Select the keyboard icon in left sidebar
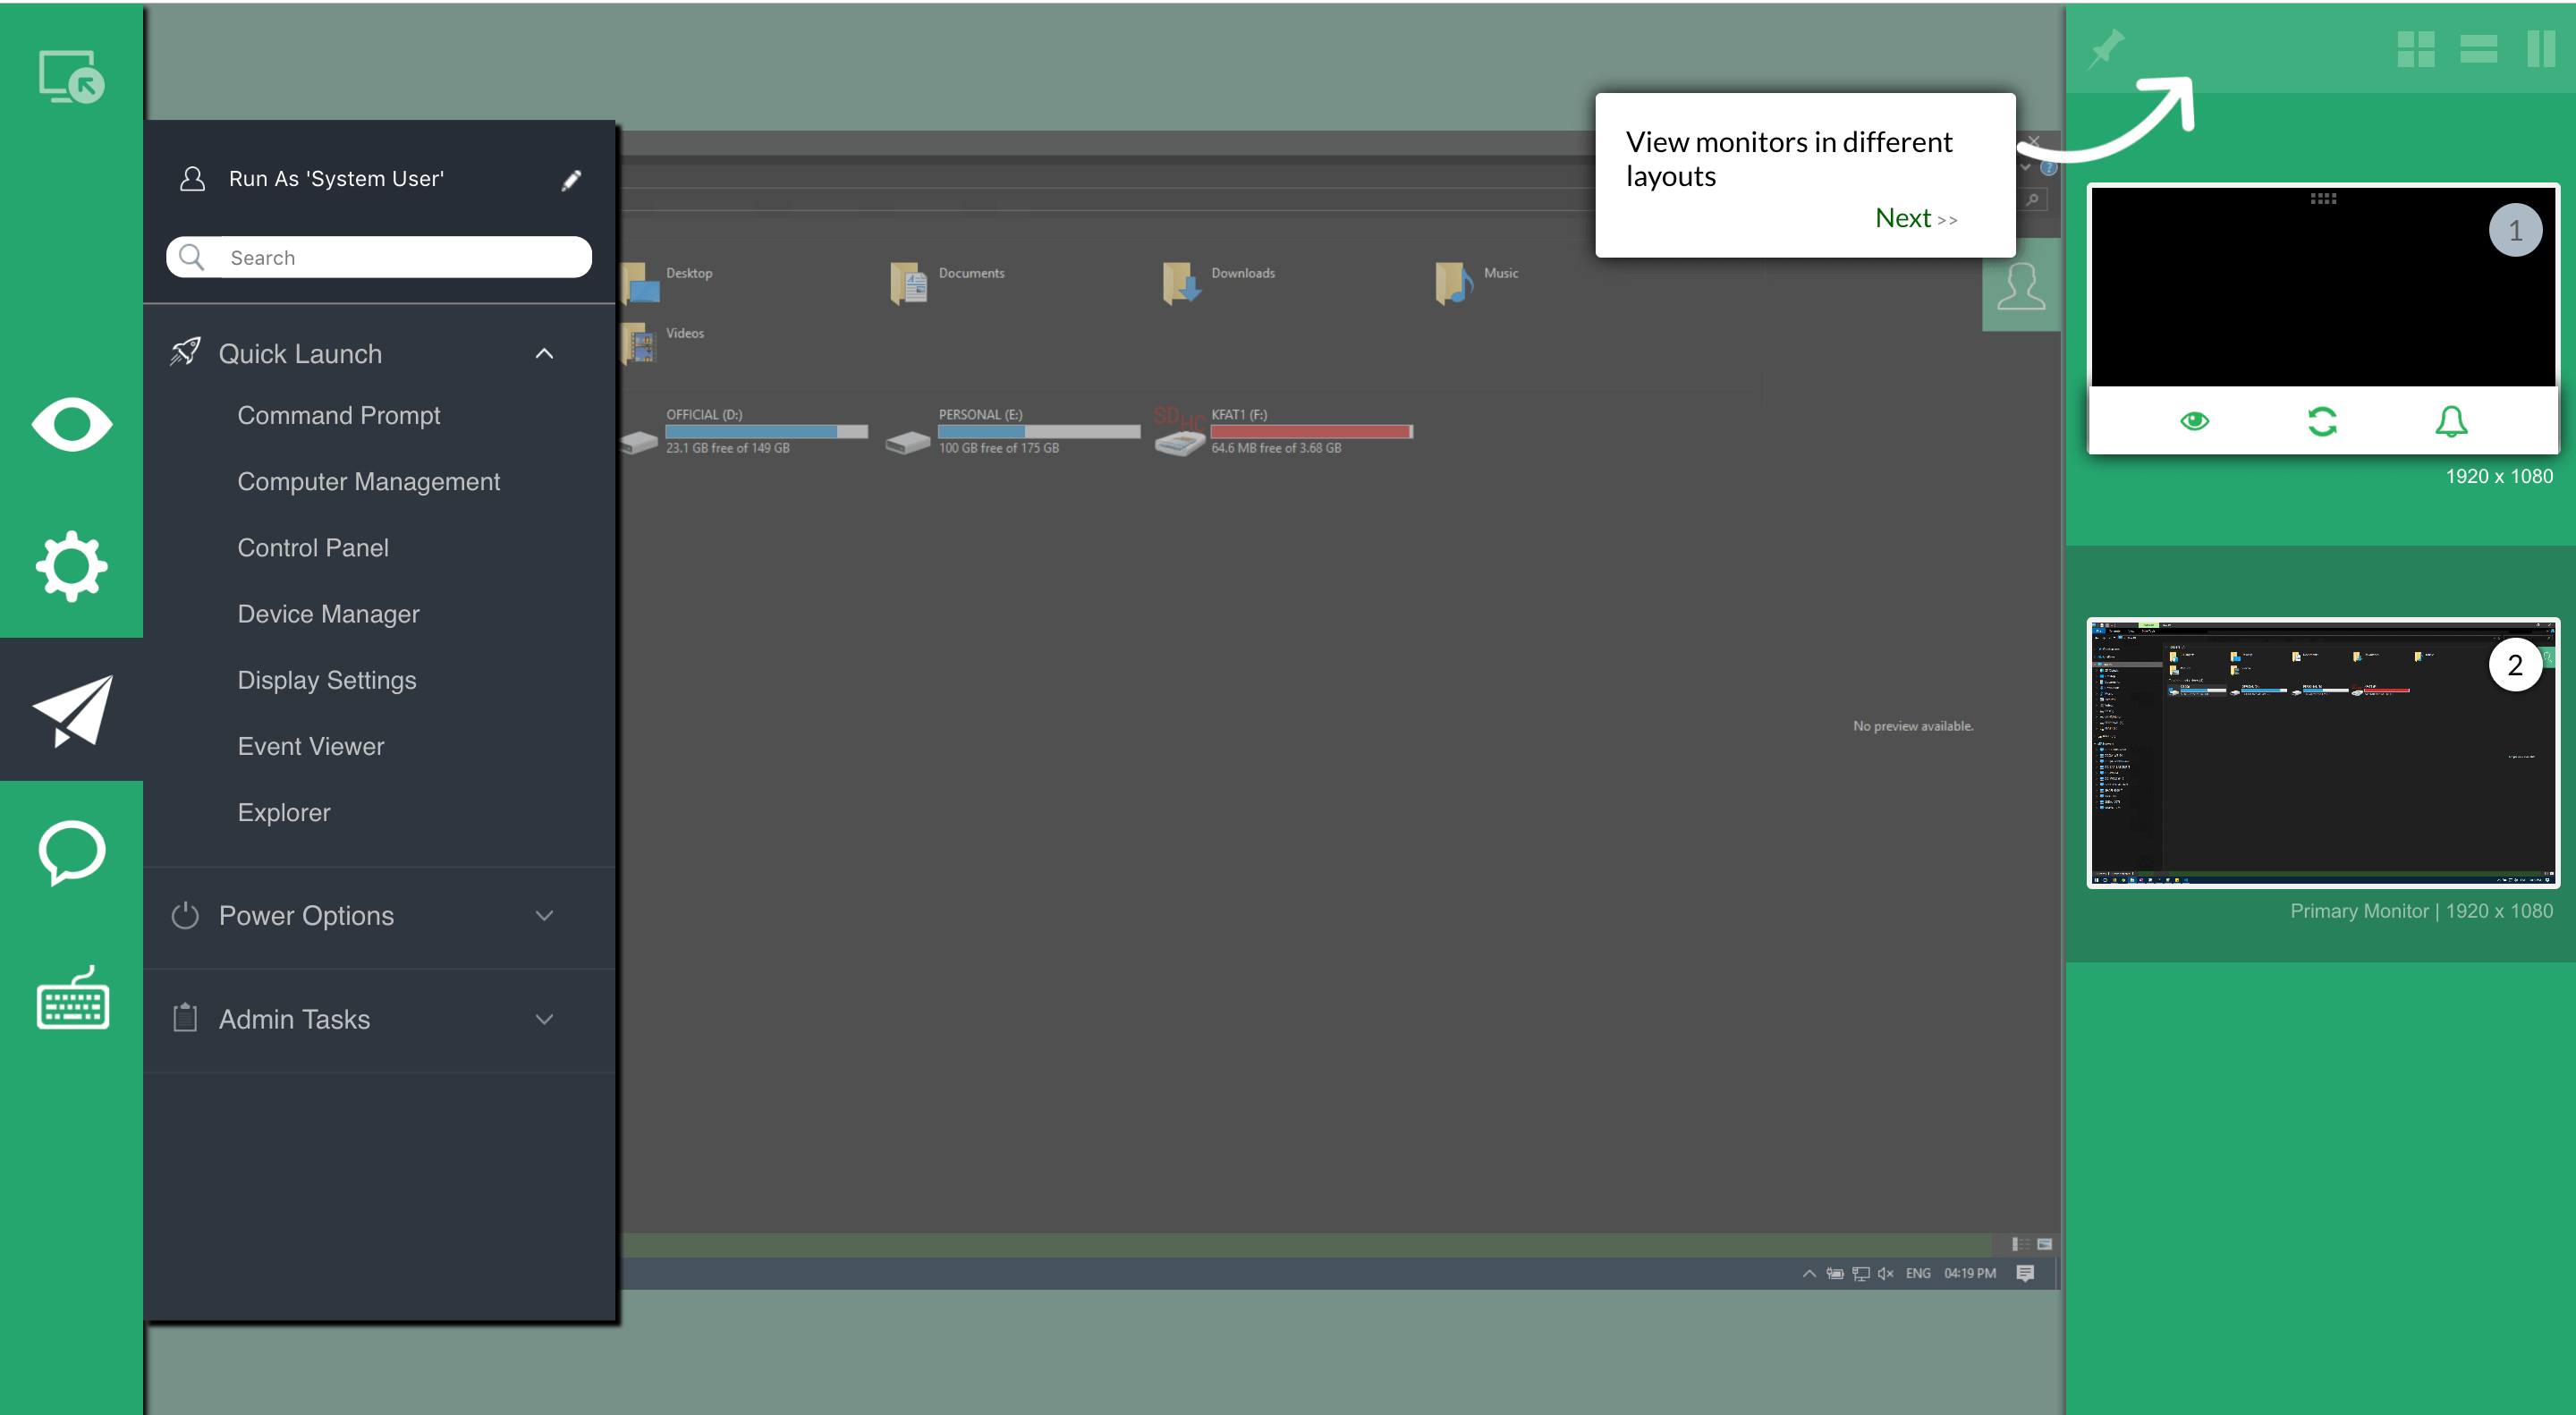The width and height of the screenshot is (2576, 1415). click(71, 997)
